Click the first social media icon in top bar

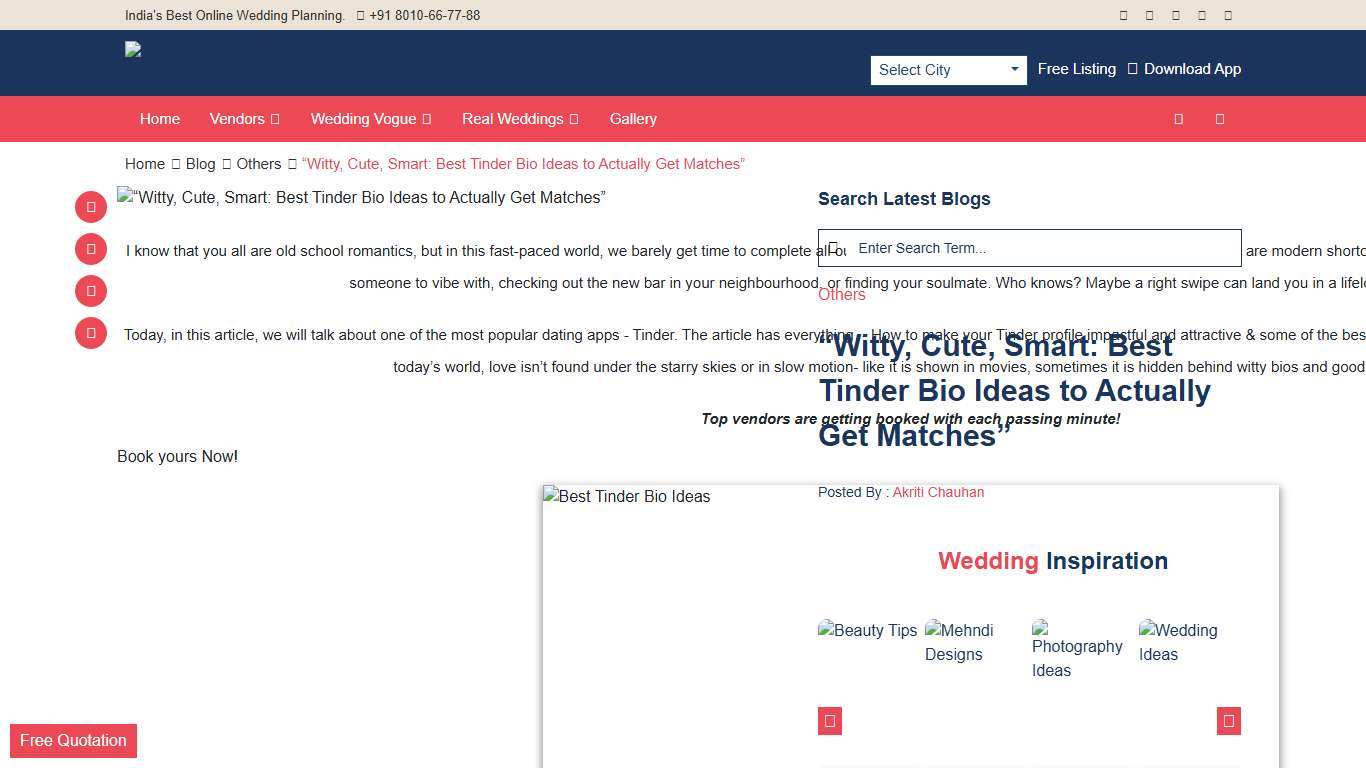pos(1123,15)
